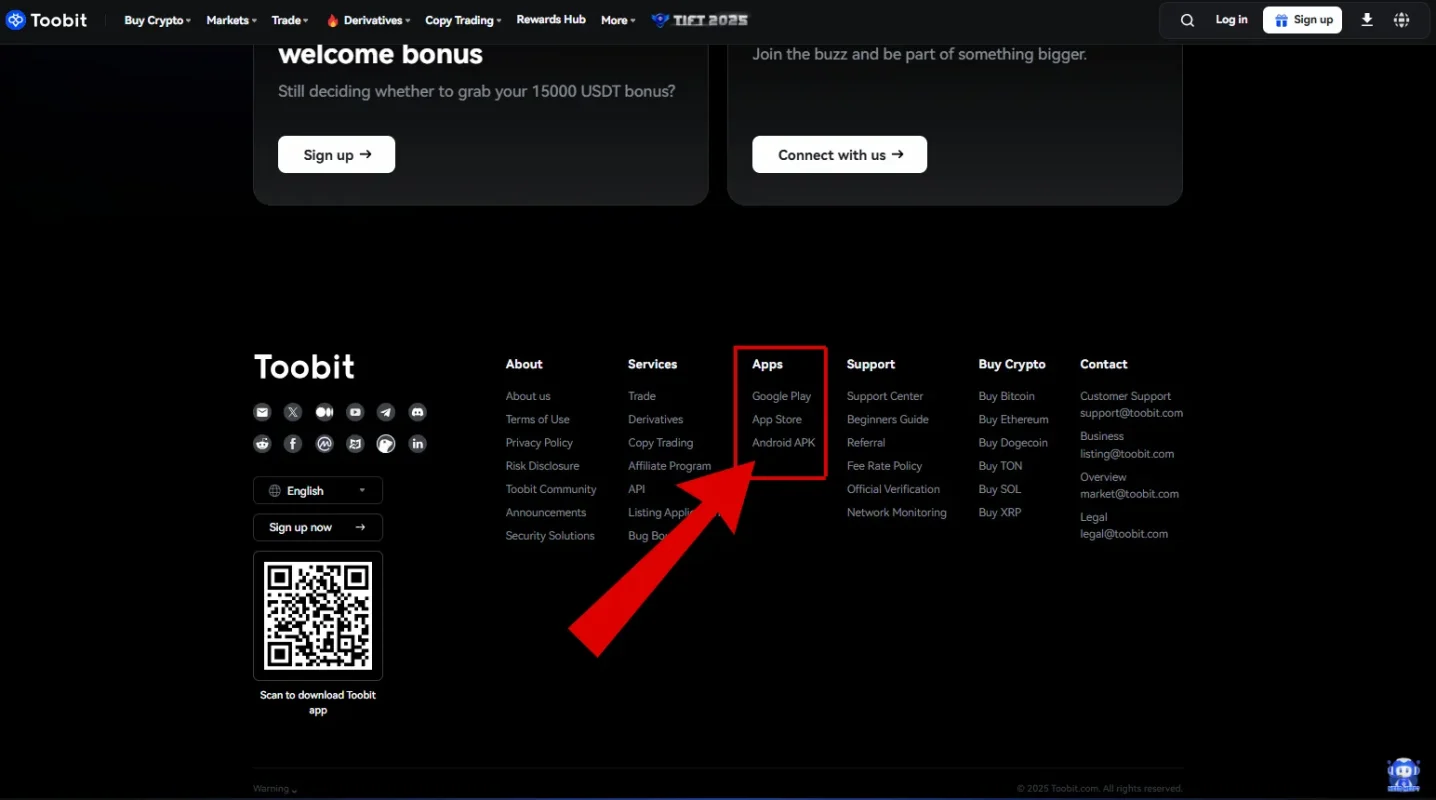Click the Buy Ethereum link

tap(1013, 419)
